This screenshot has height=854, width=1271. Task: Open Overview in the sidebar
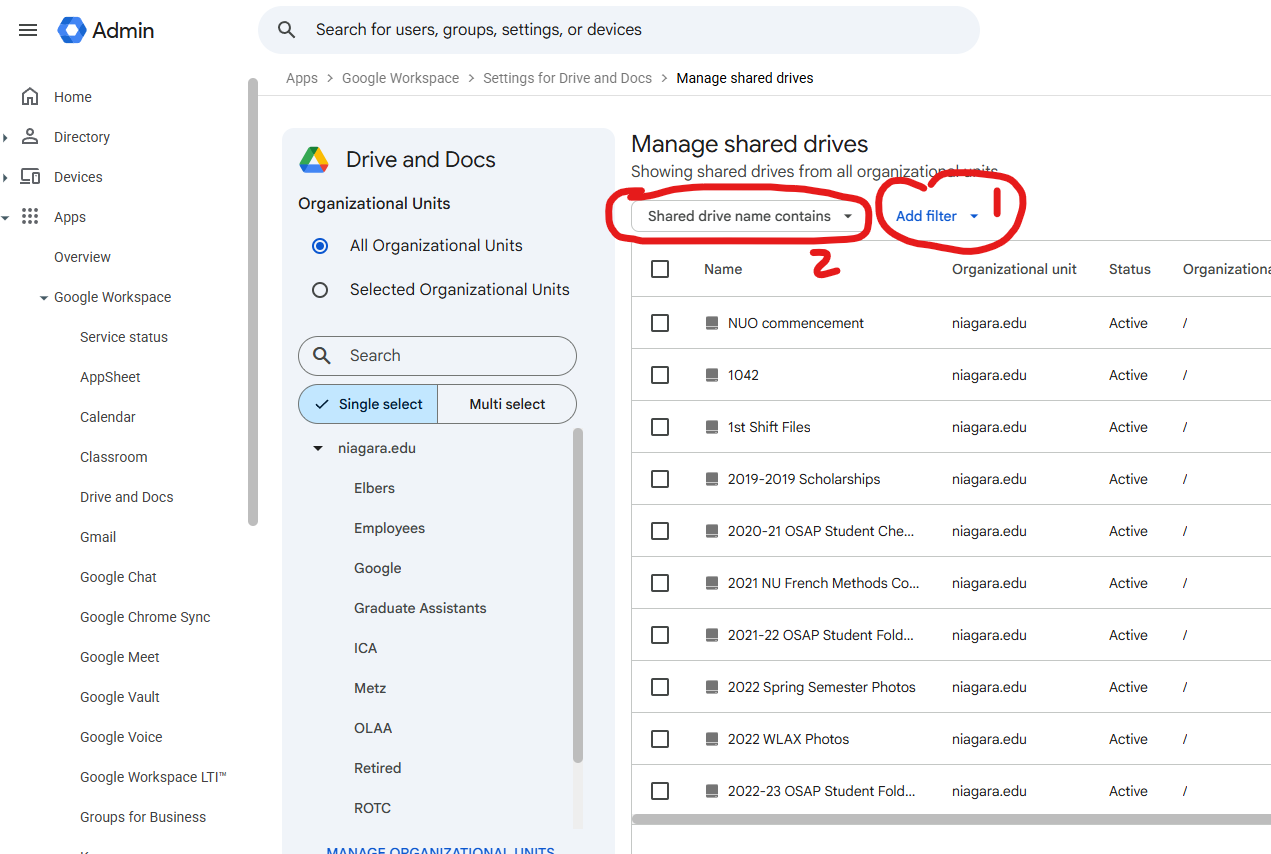pyautogui.click(x=82, y=257)
